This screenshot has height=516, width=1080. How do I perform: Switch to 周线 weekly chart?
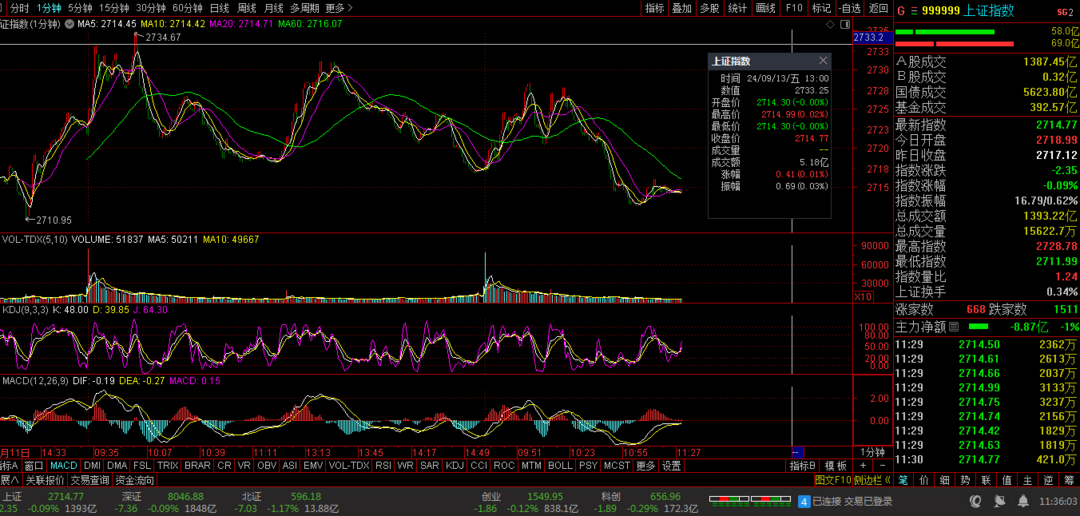click(247, 8)
